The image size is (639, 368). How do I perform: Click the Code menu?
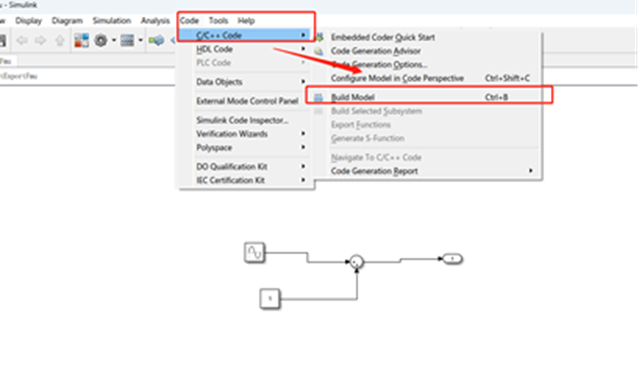tap(189, 21)
